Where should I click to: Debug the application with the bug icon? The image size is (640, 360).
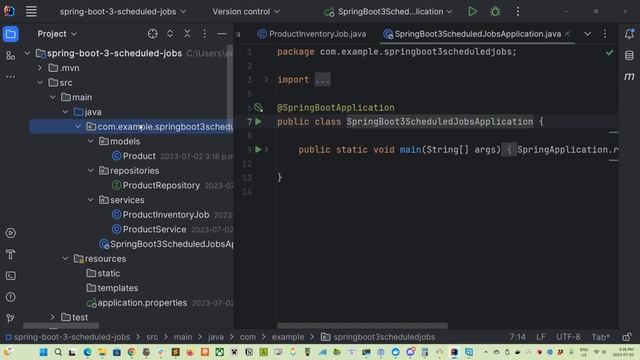(x=495, y=11)
